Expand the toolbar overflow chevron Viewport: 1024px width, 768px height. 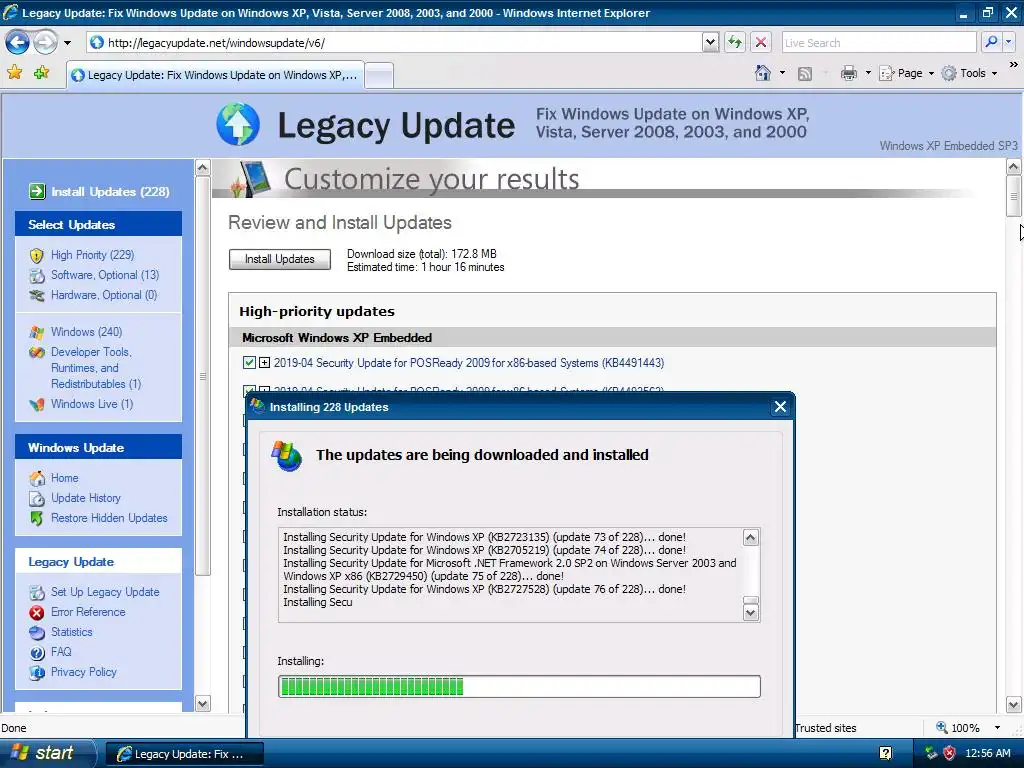[1014, 65]
